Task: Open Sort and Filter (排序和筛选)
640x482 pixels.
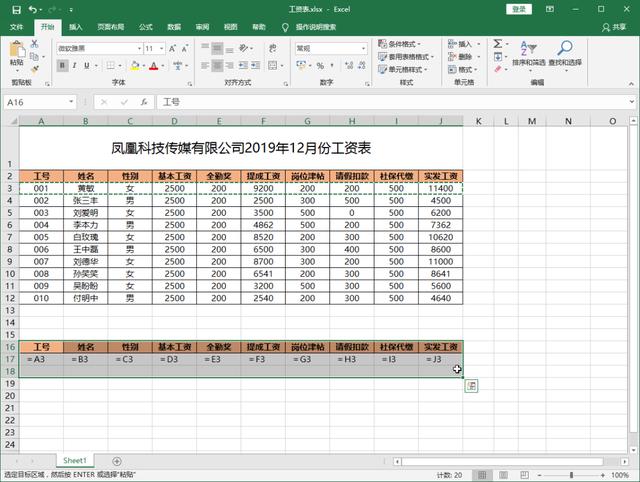Action: pos(529,56)
